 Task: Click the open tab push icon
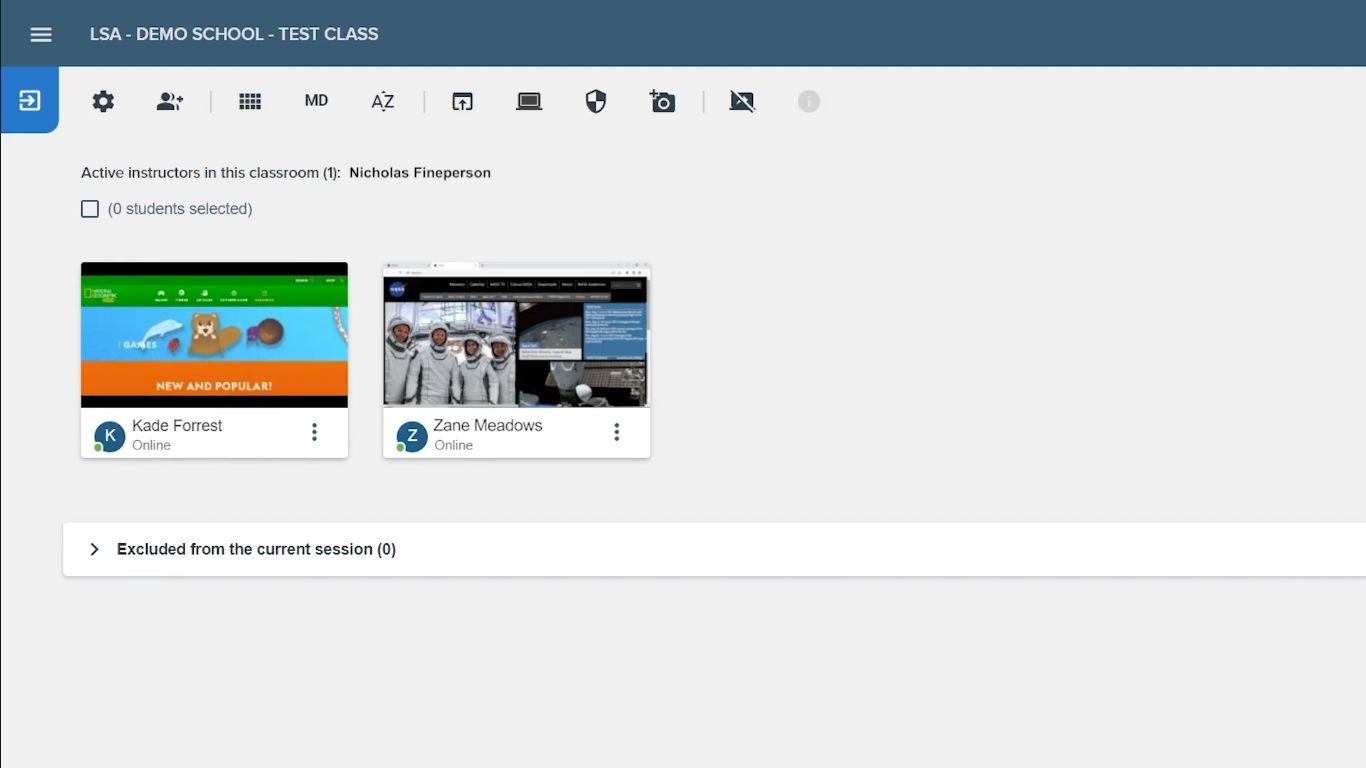point(462,101)
